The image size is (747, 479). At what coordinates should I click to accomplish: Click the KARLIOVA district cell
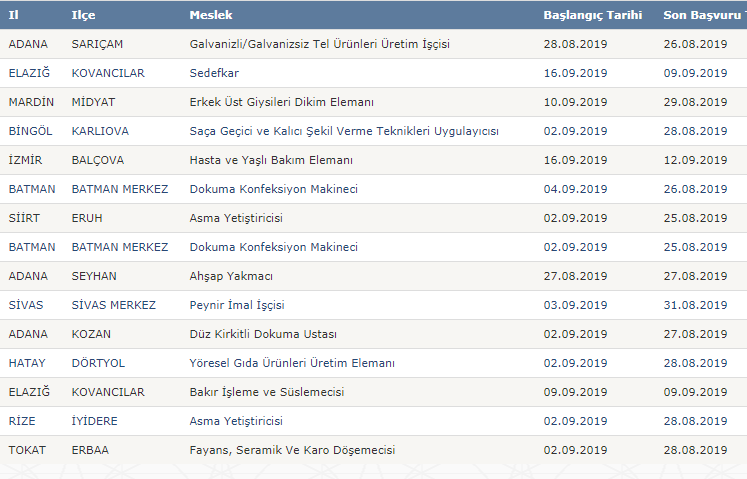pos(100,131)
